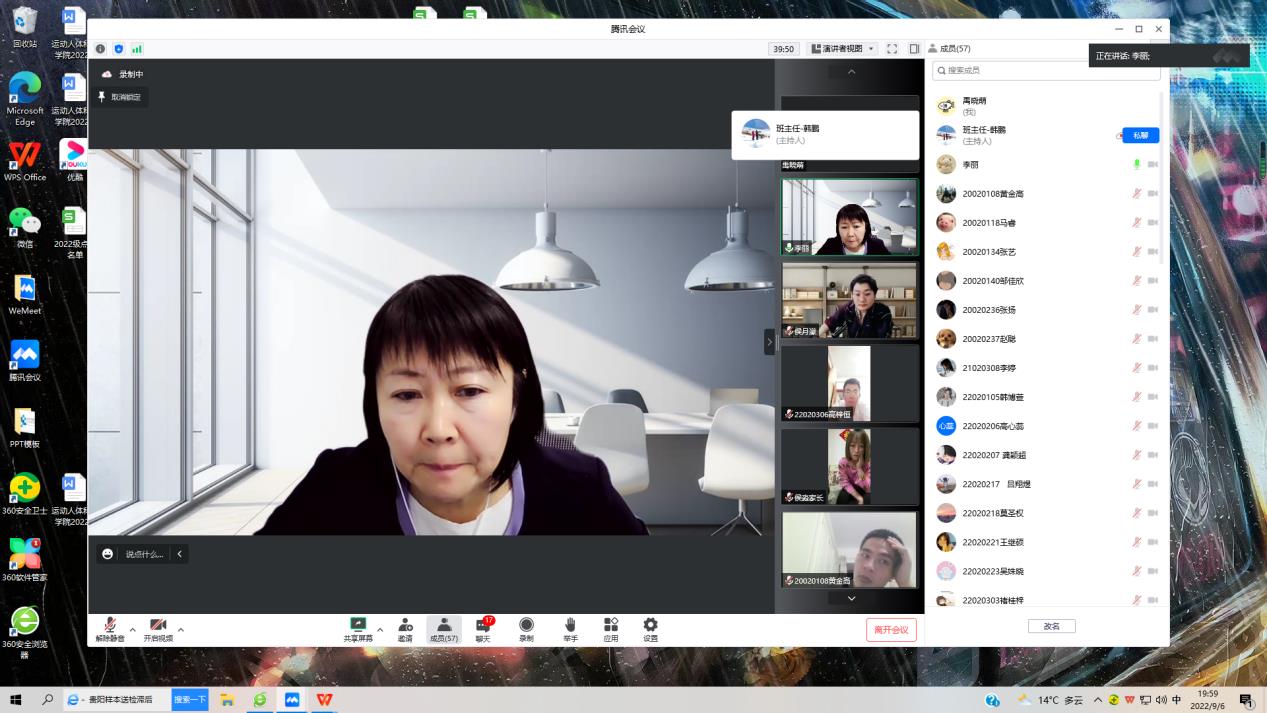Screen dimensions: 1267x713
Task: Page thumbnail strip up with top chevron
Action: [851, 72]
